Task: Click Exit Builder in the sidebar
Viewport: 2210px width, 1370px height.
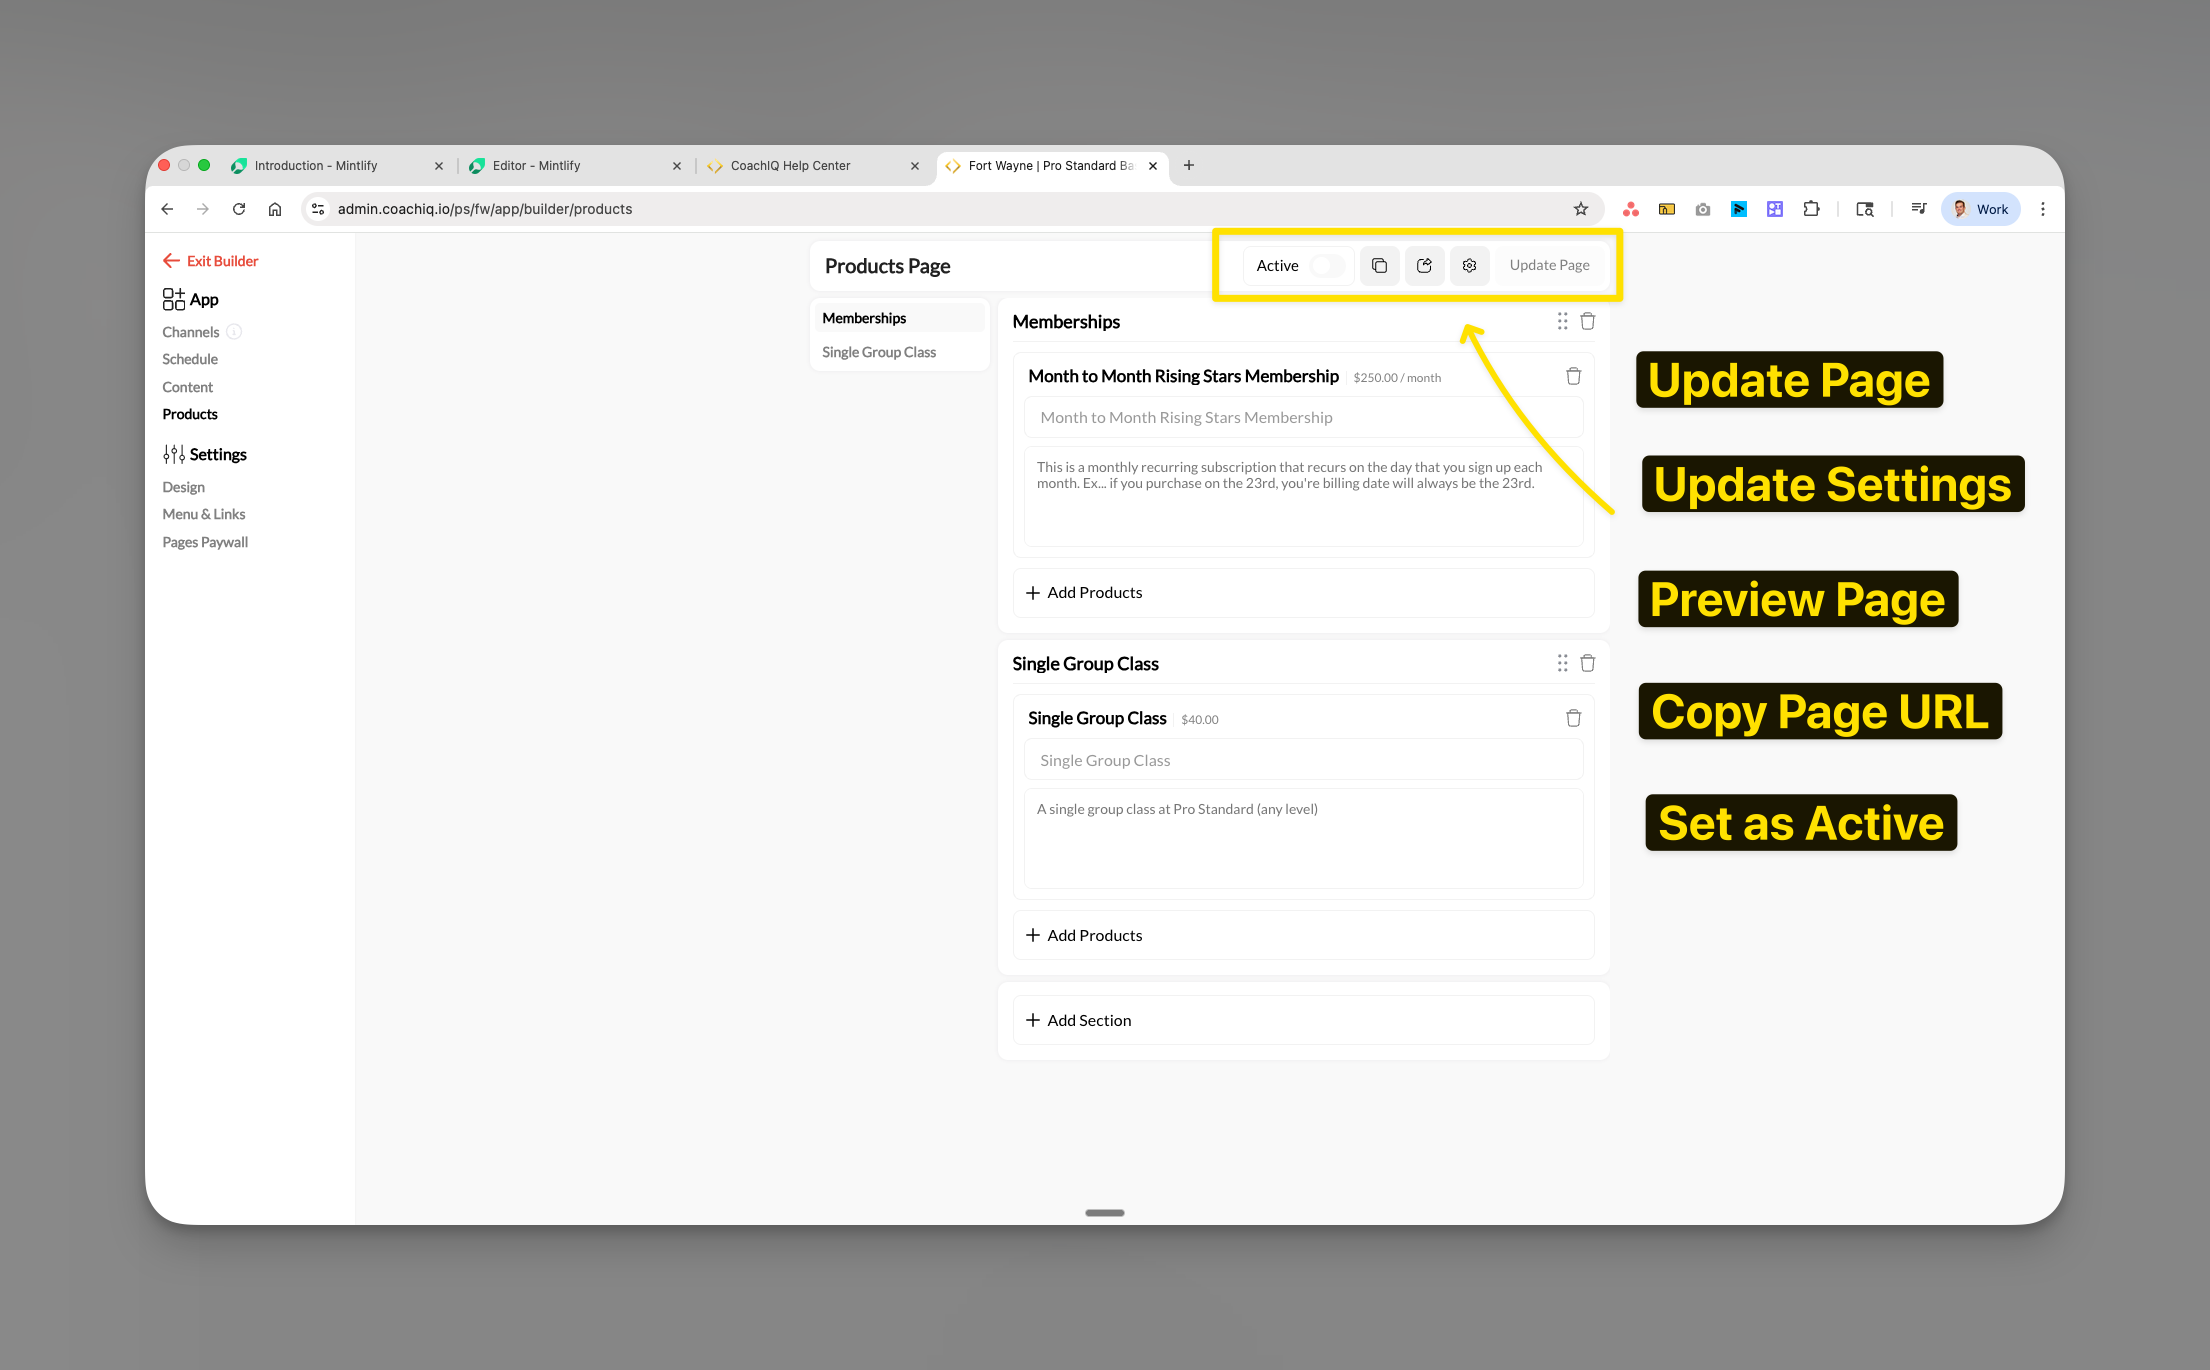Action: point(220,260)
